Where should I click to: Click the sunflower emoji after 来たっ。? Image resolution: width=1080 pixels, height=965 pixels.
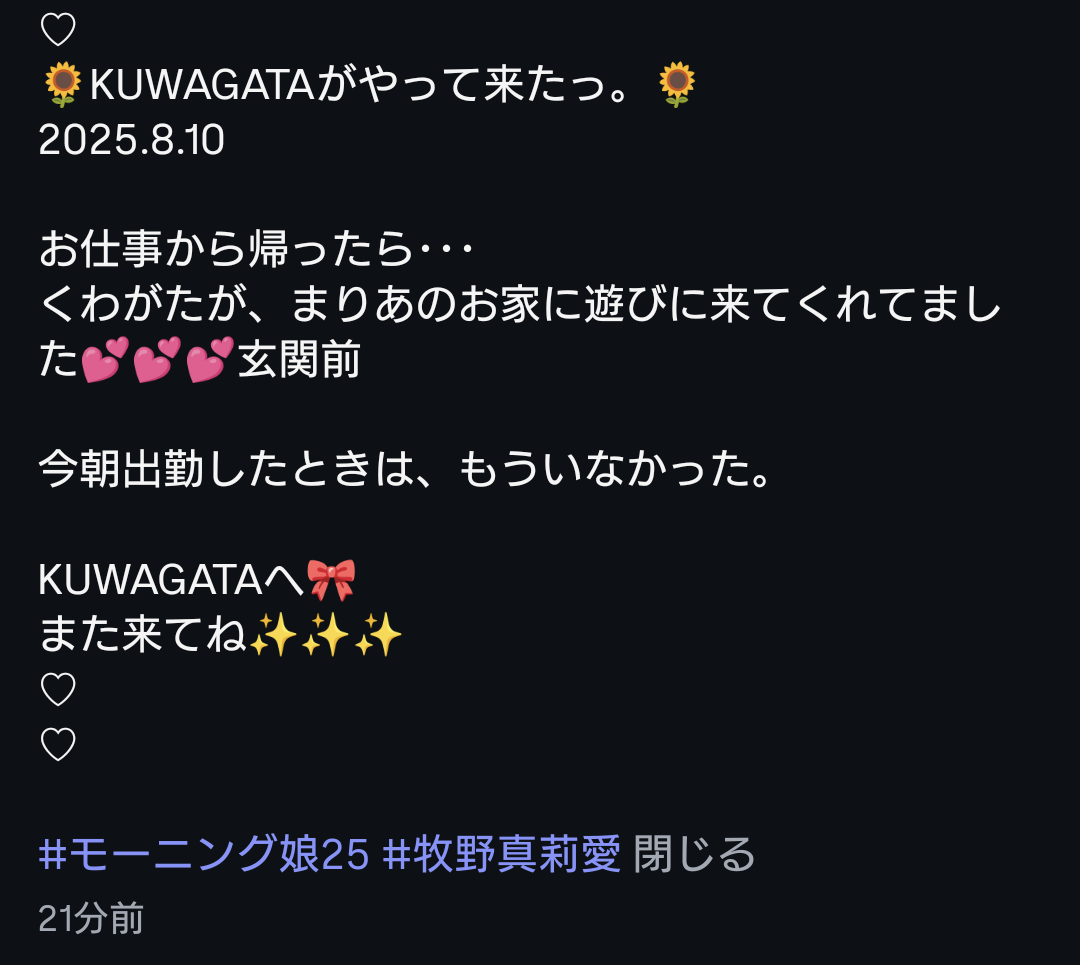point(677,84)
